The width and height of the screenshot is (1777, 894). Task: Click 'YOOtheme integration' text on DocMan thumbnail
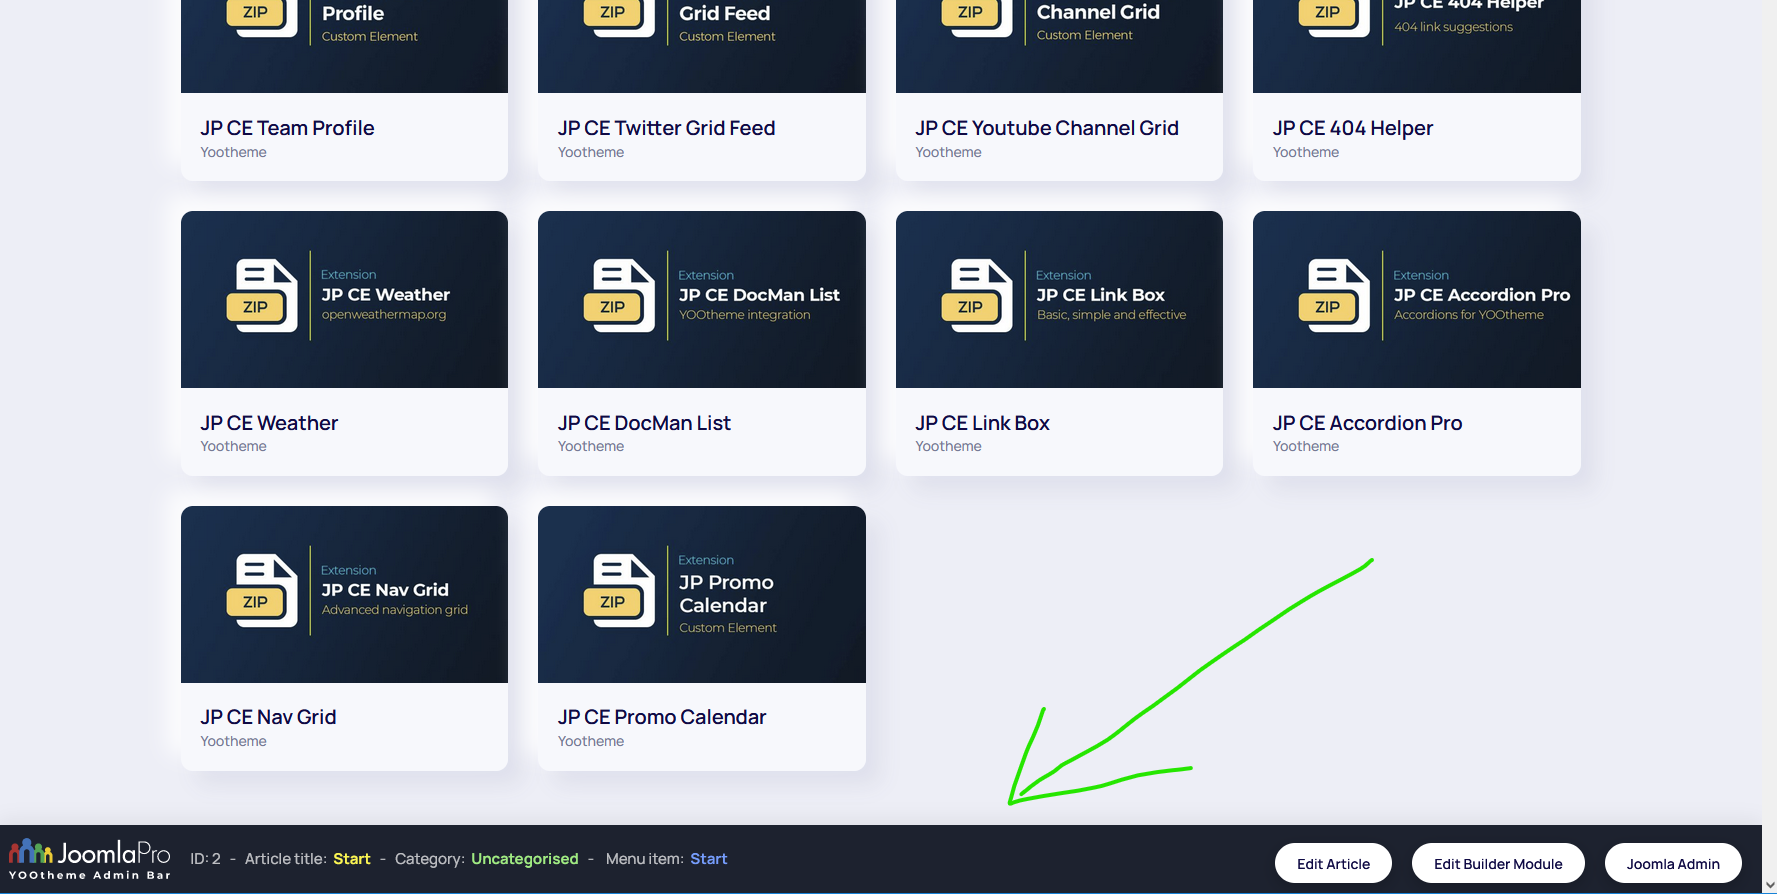click(745, 315)
